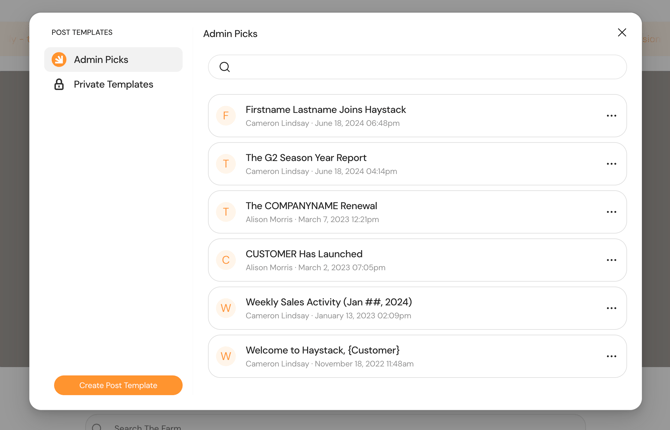Open options menu for The G2 Season Year Report

click(611, 164)
